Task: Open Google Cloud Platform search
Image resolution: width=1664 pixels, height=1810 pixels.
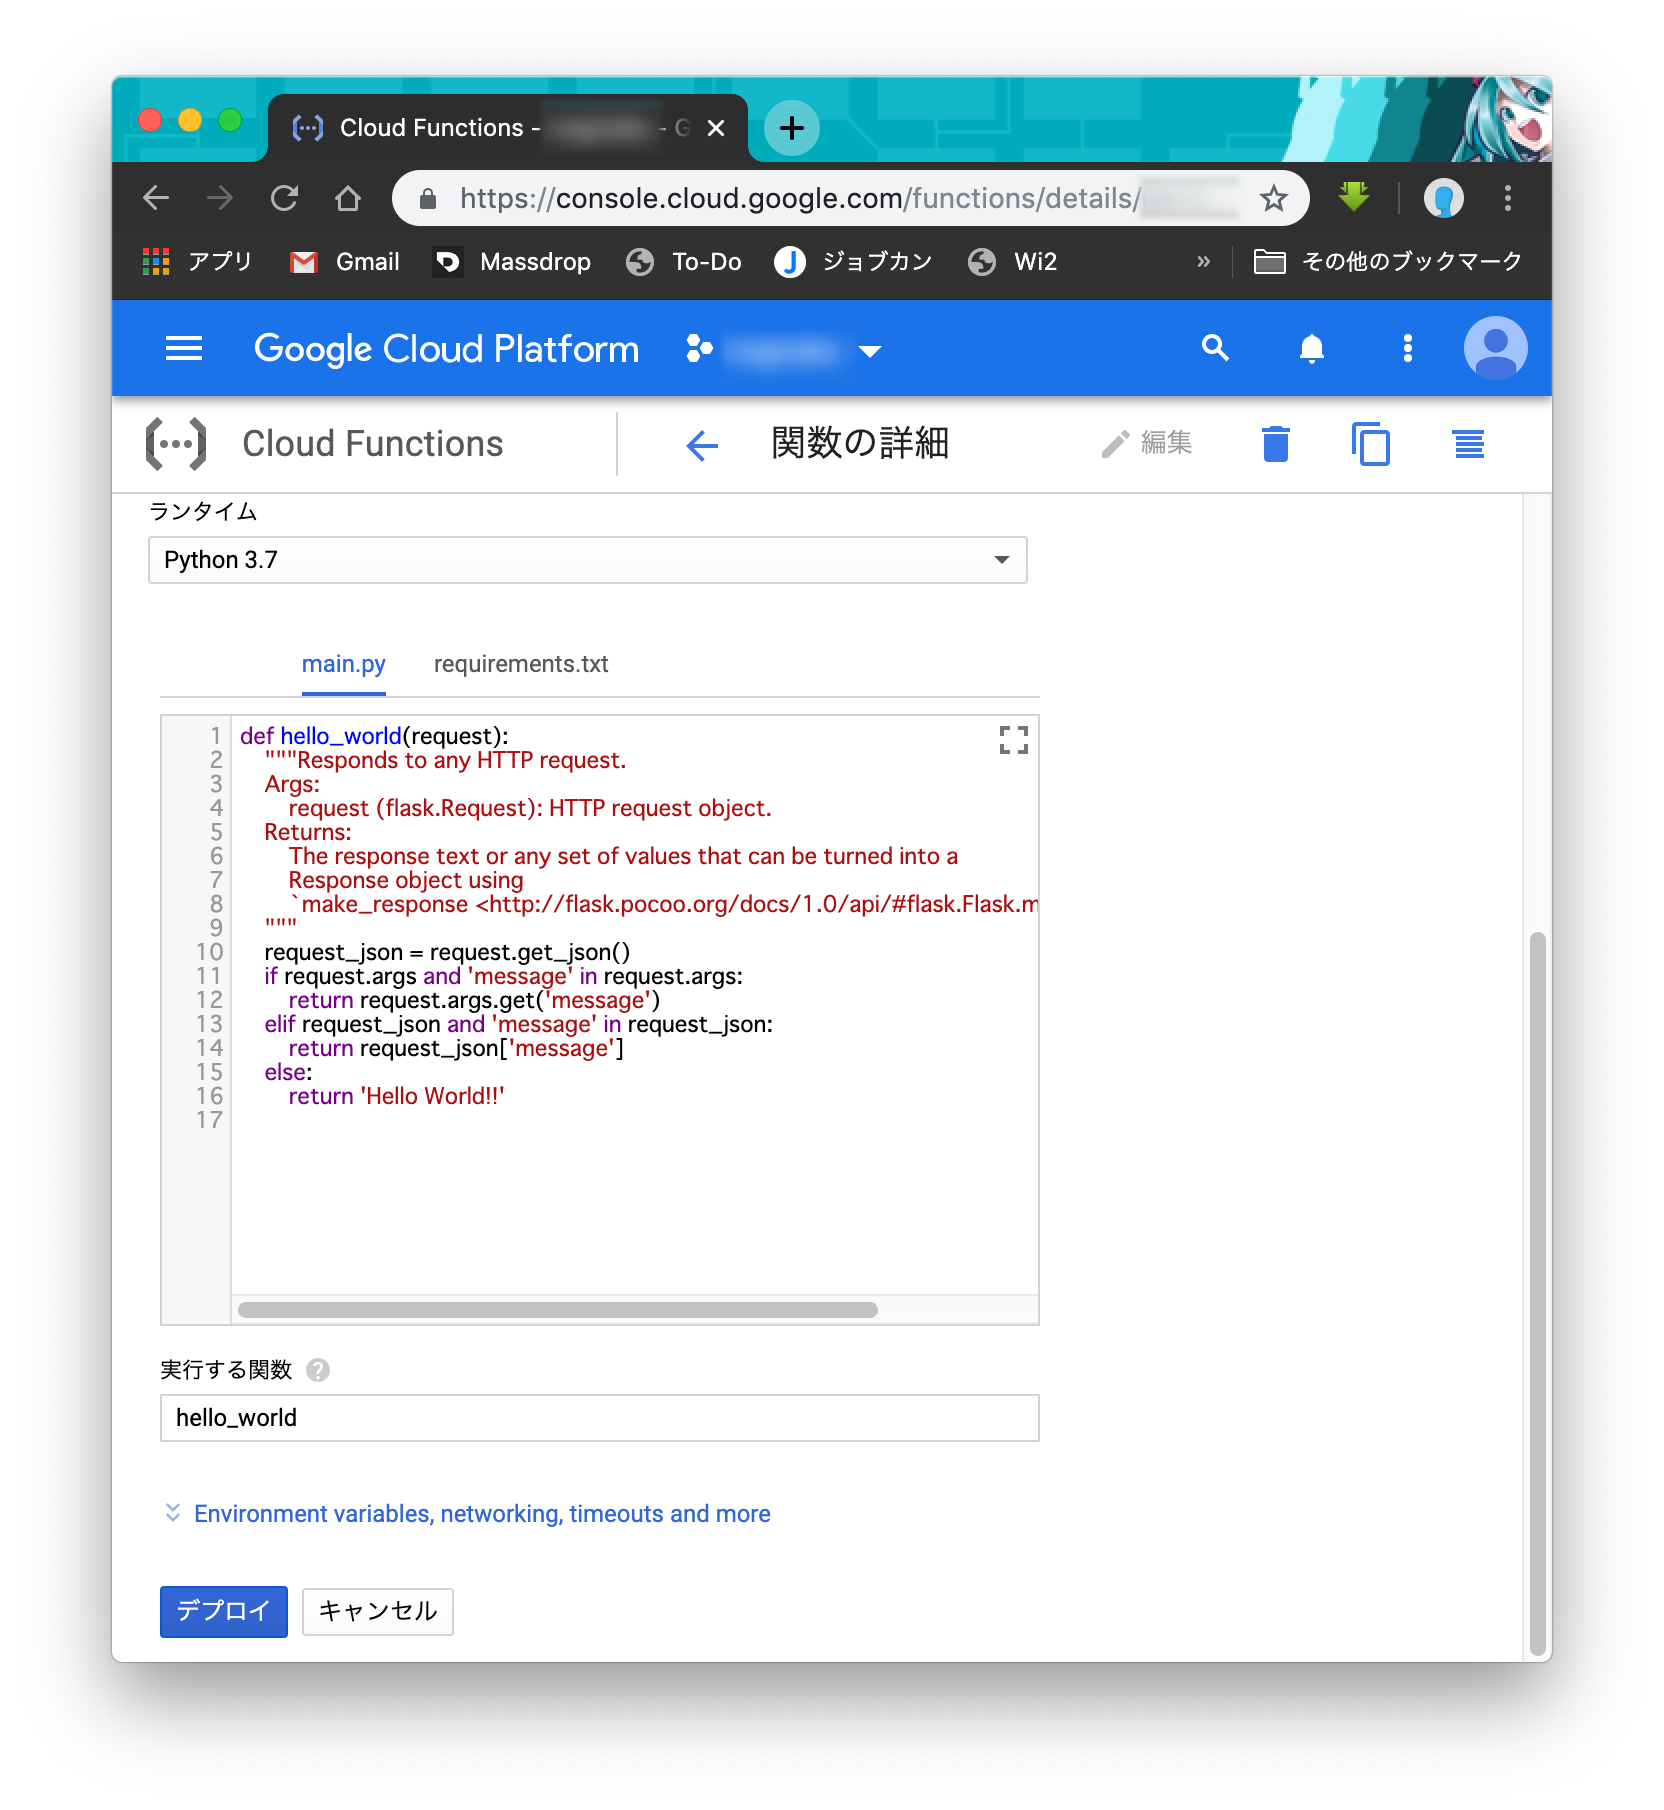Action: [1213, 348]
